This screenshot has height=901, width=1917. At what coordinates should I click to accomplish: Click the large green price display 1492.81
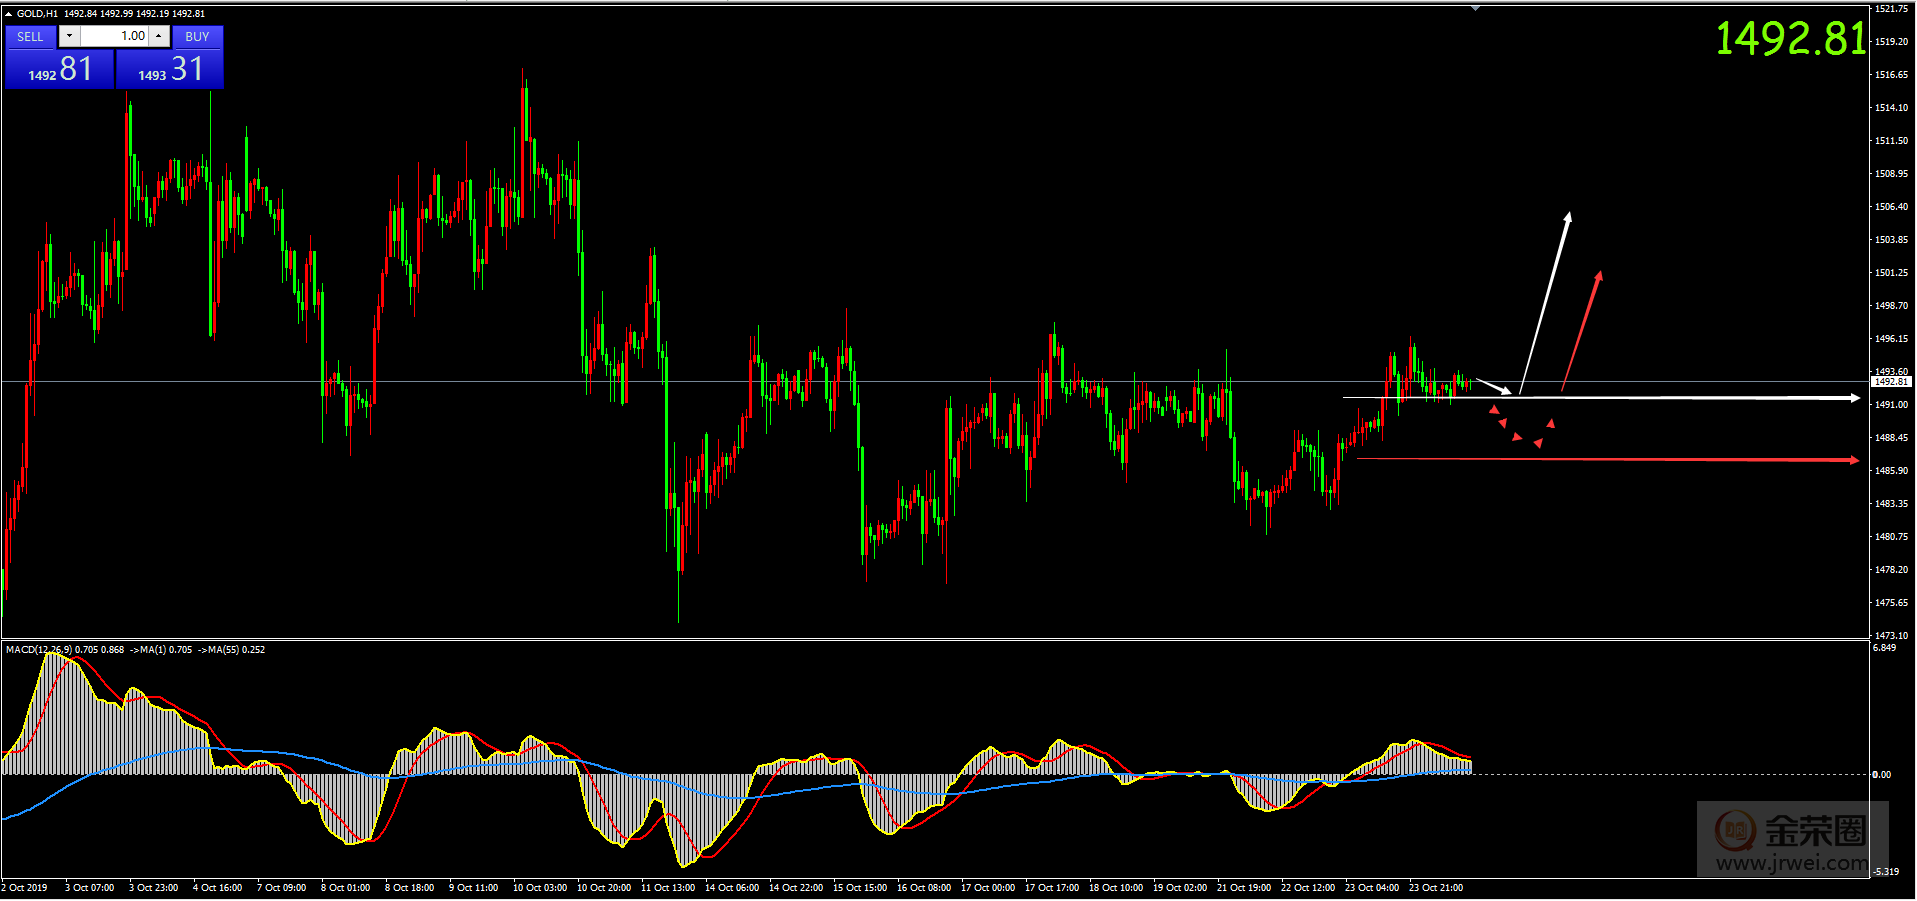(x=1789, y=40)
